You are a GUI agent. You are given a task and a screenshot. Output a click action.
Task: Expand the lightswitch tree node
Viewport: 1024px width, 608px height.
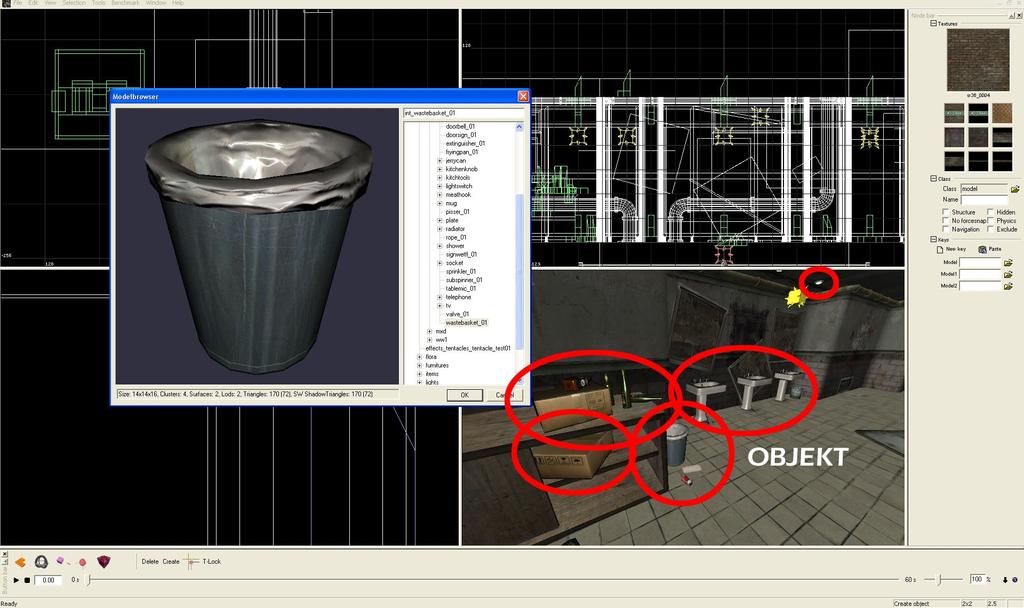(440, 186)
